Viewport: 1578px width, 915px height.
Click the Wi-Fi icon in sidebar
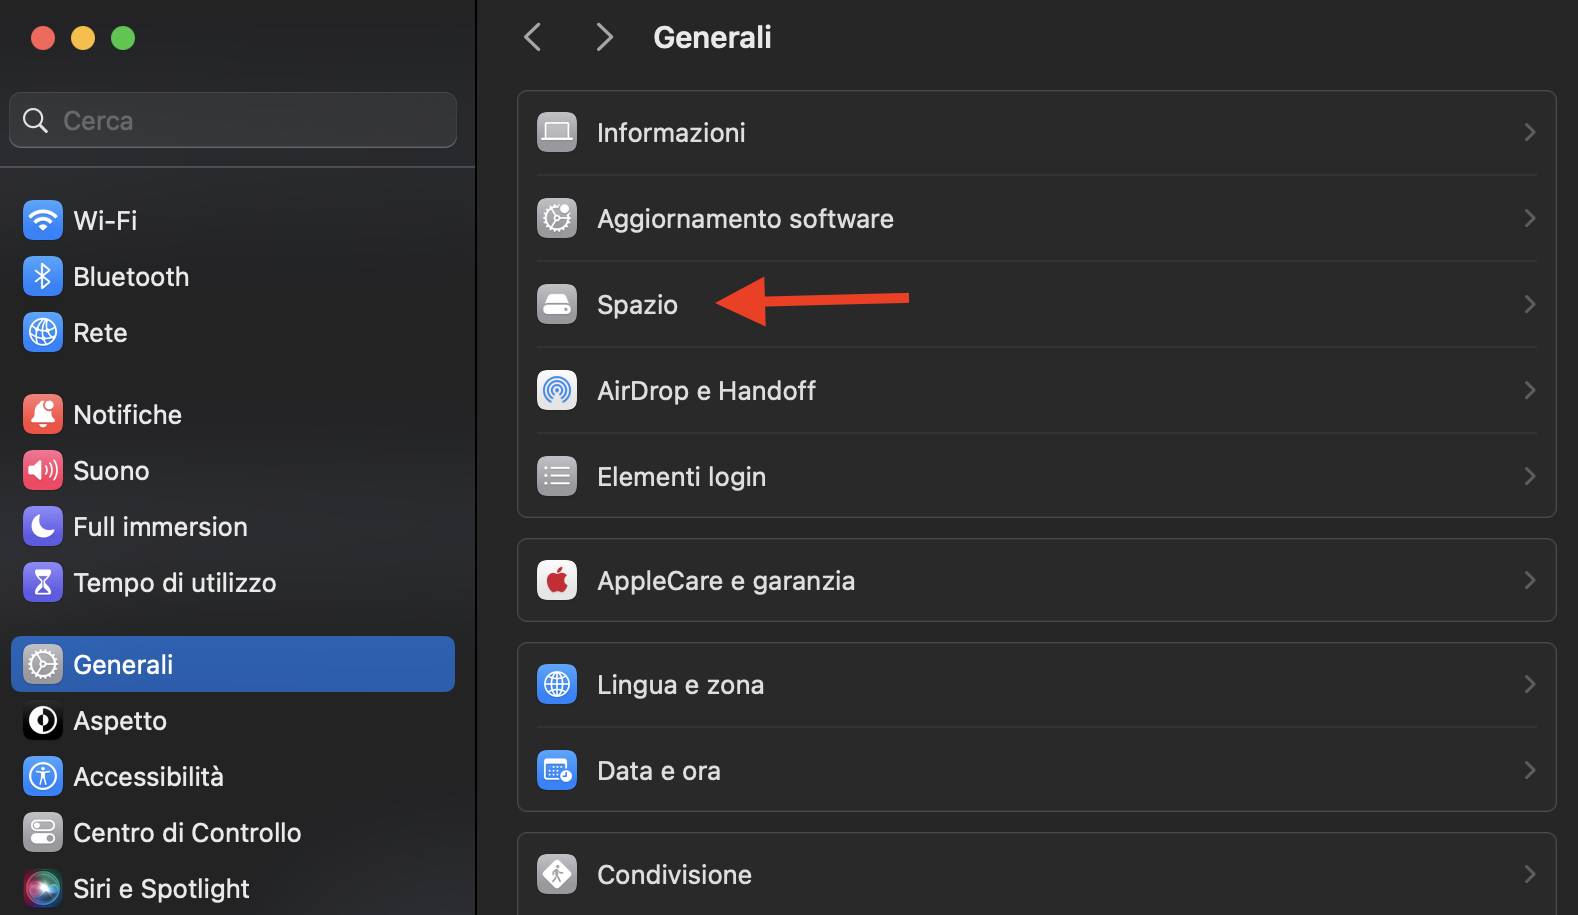click(43, 220)
